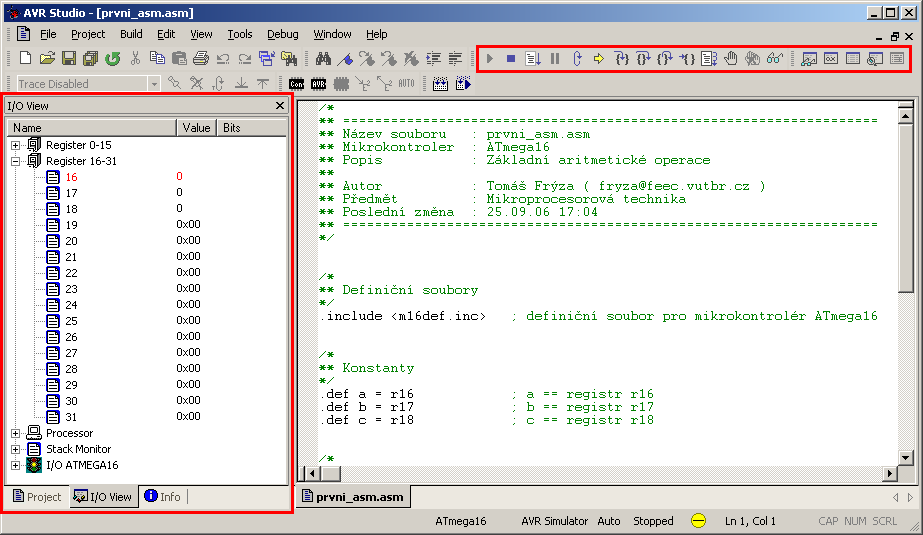Screen dimensions: 923x535
Task: Expand the Stack Monitor tree node
Action: (15, 449)
